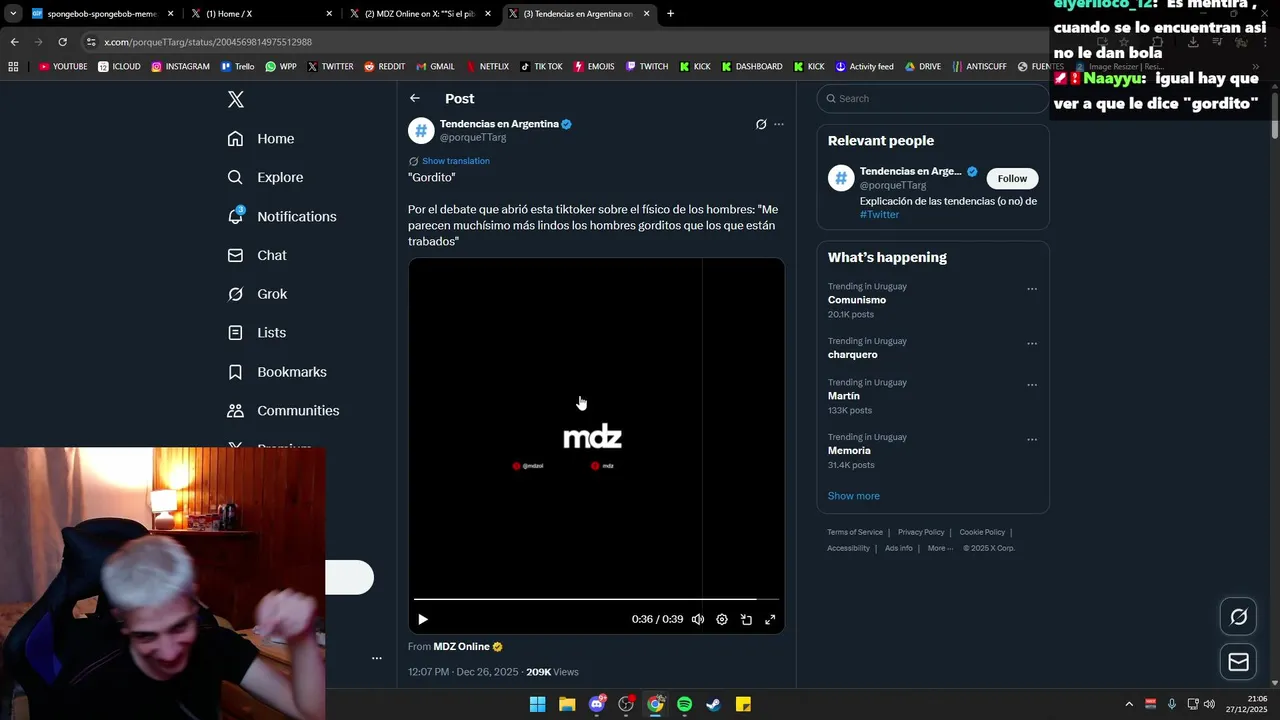
Task: Click the browser address bar URL
Action: [x=208, y=42]
